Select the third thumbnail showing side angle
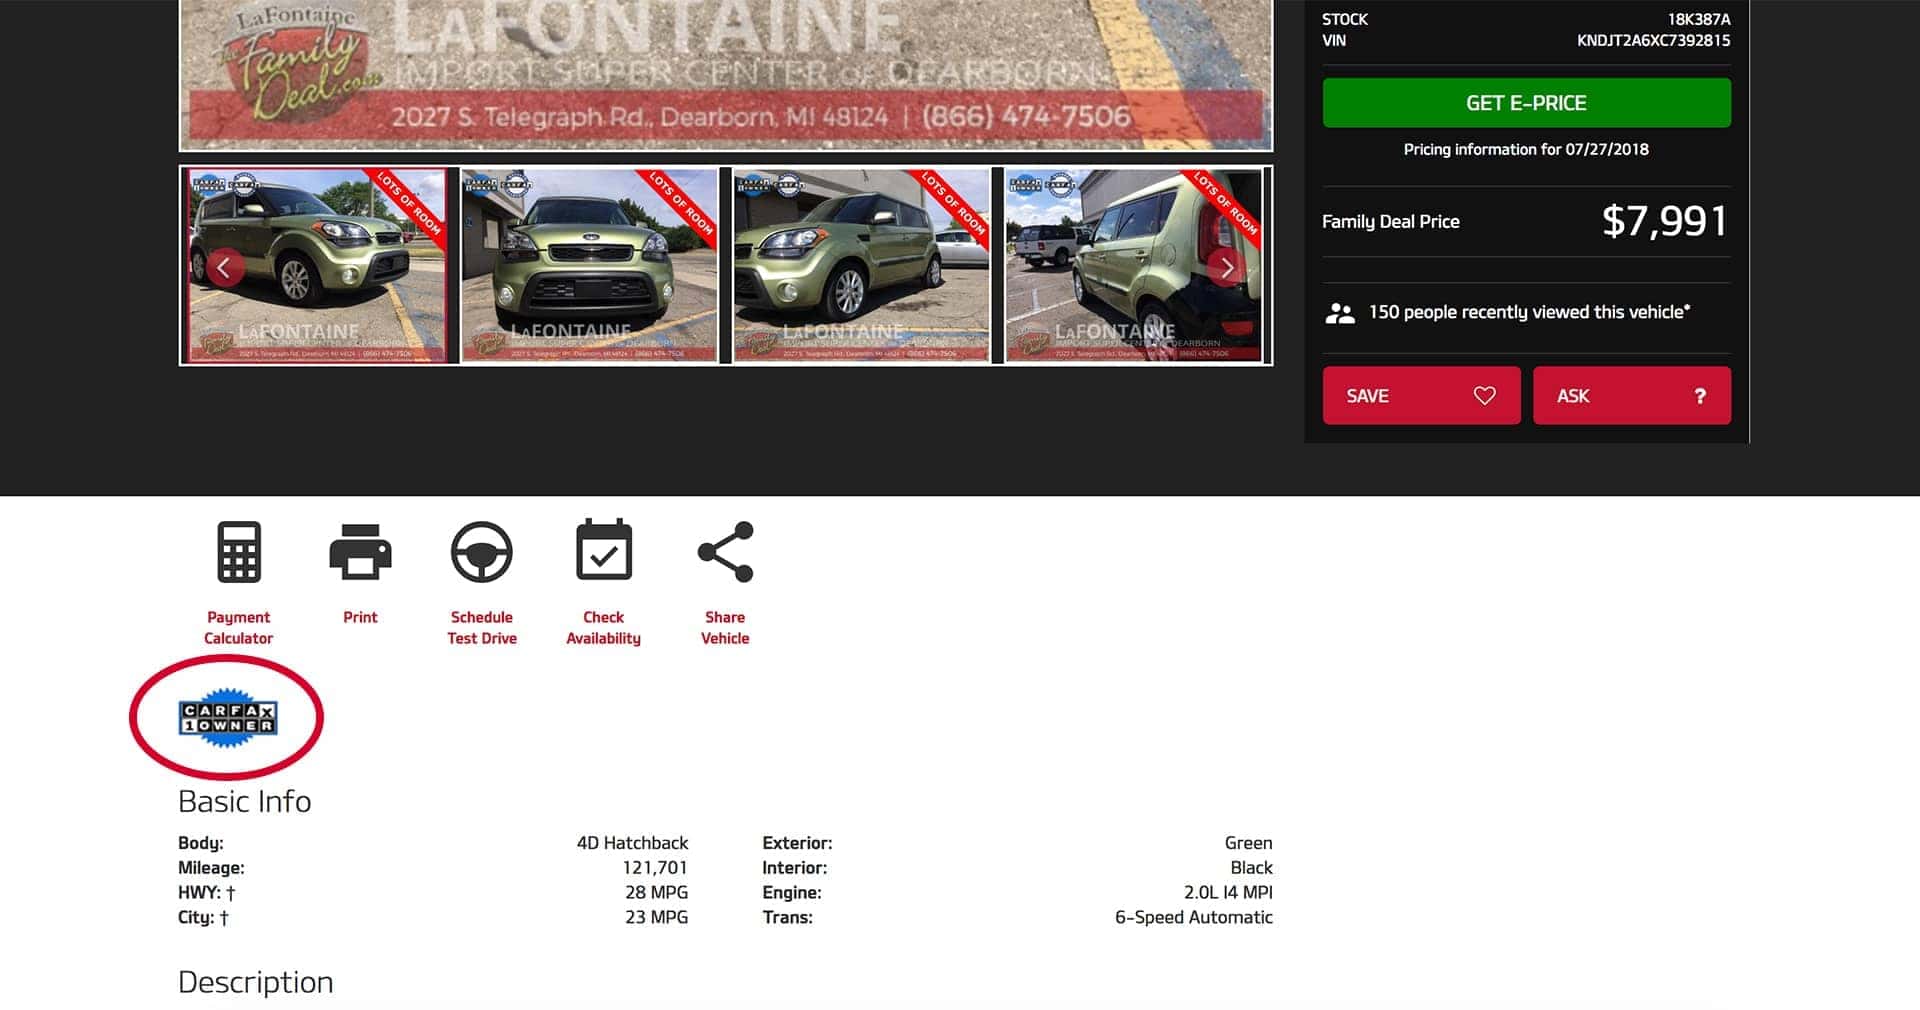This screenshot has width=1920, height=1010. [x=862, y=265]
